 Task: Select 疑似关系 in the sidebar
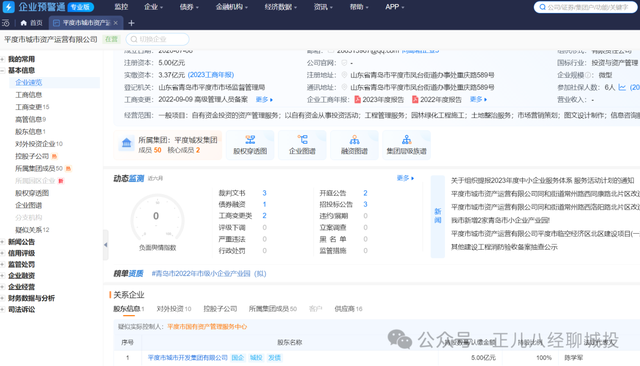(x=32, y=230)
